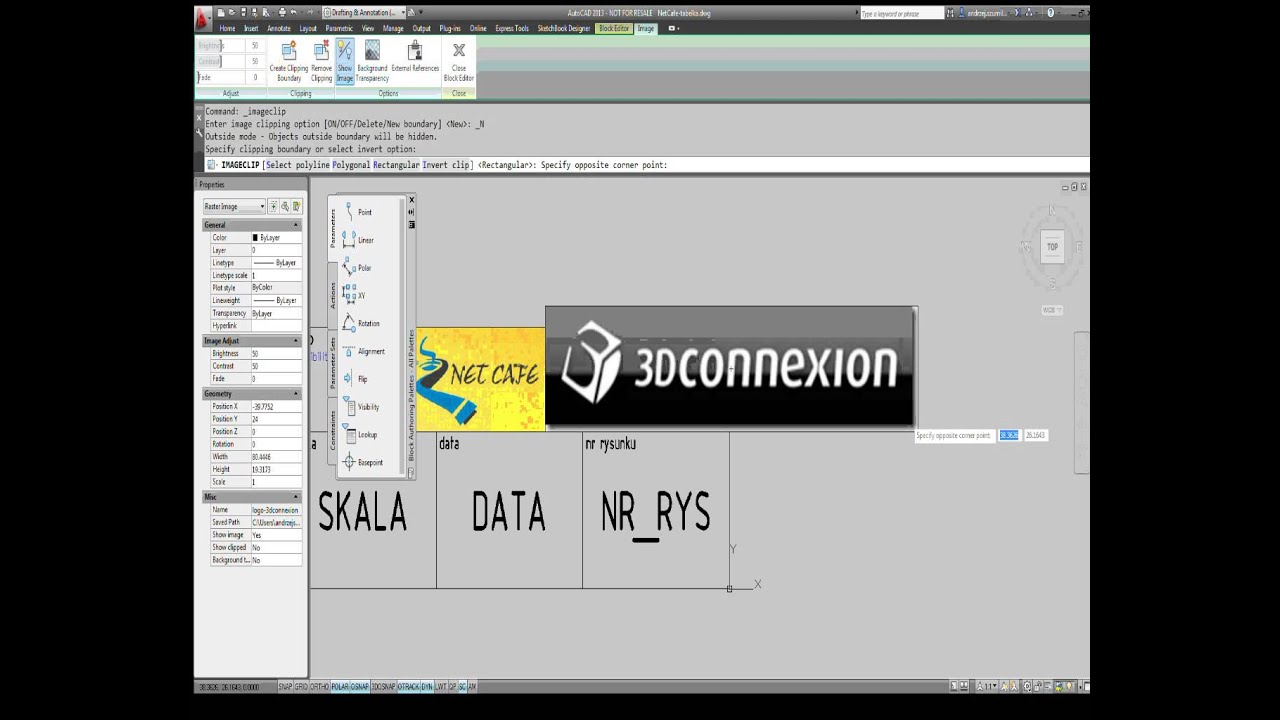
Task: Click the Polygonal option in command line
Action: (x=351, y=165)
